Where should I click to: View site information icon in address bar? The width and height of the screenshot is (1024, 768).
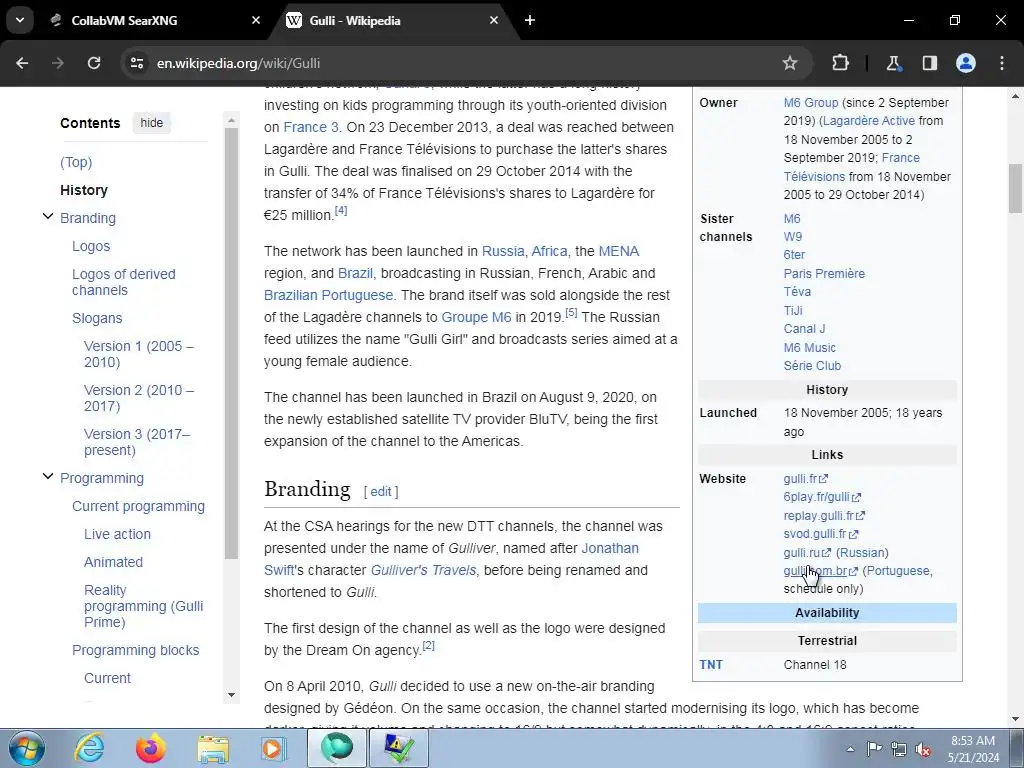137,63
